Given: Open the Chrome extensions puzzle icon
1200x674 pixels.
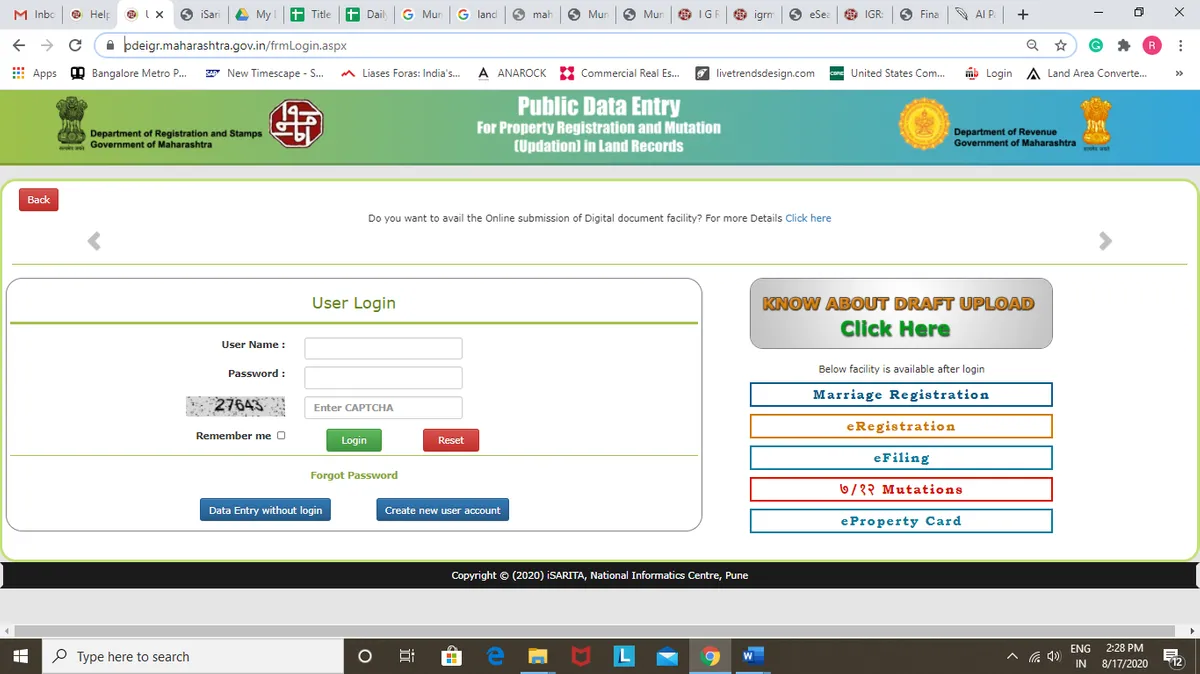Looking at the screenshot, I should [x=1124, y=45].
